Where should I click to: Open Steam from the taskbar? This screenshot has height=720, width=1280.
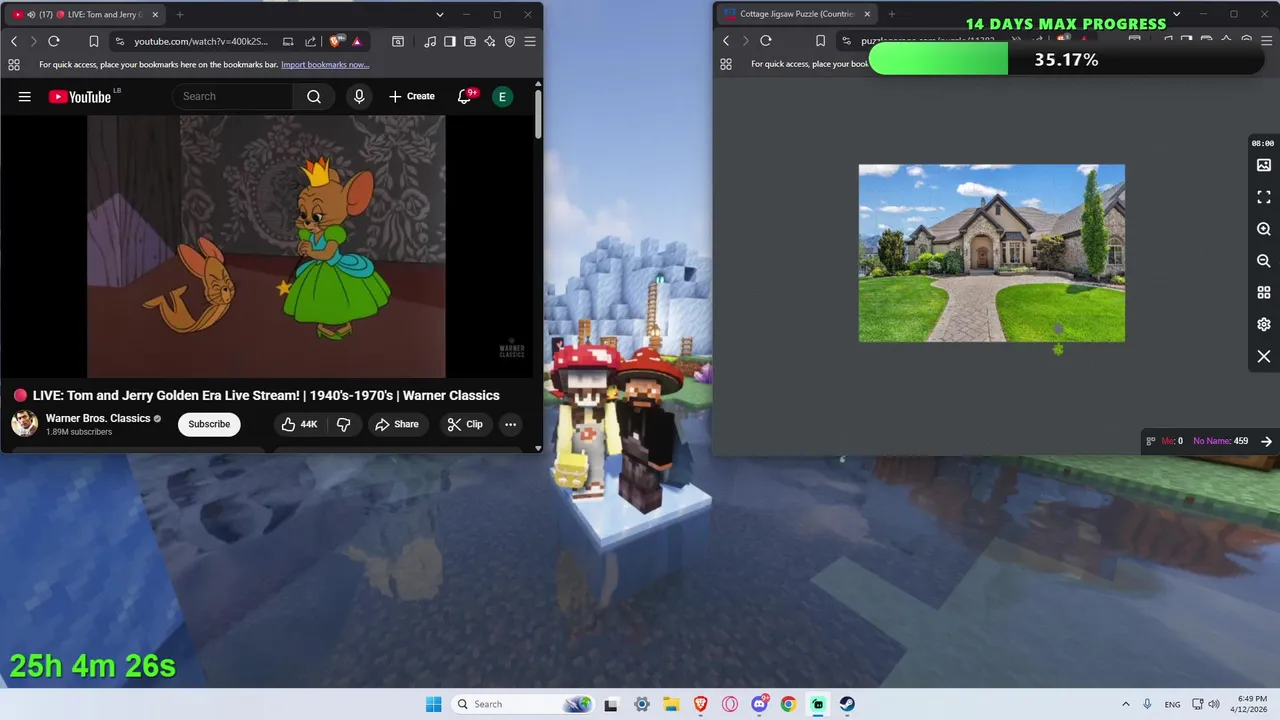coord(847,704)
